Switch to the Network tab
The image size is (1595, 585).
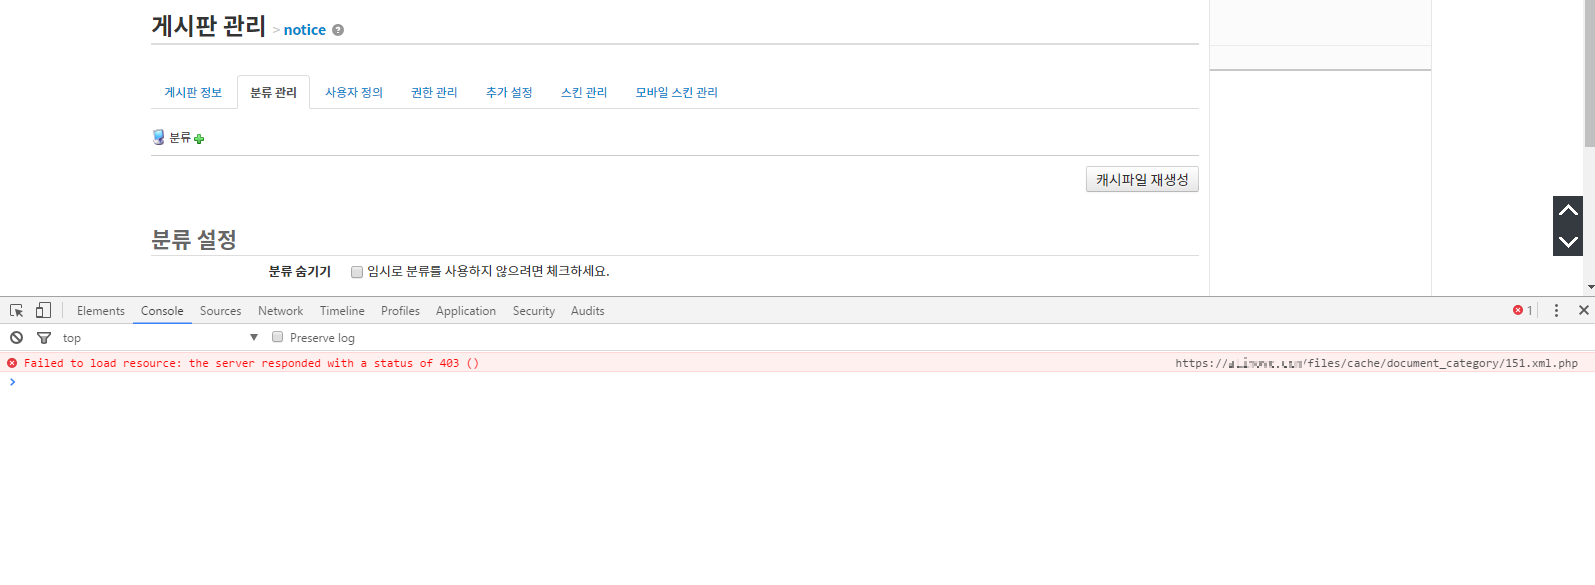point(280,311)
